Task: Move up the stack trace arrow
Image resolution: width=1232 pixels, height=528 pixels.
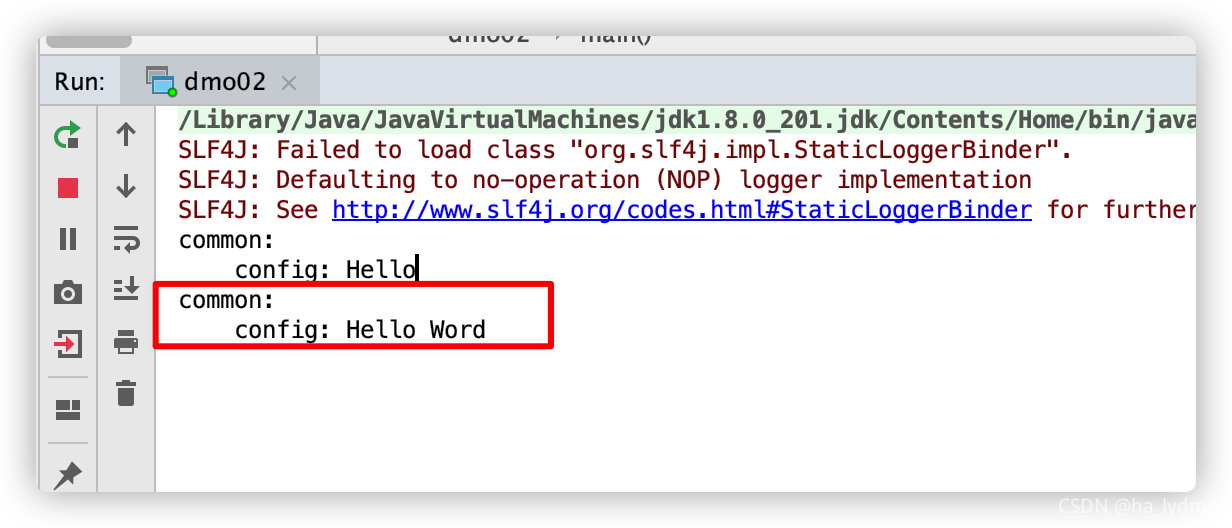Action: pyautogui.click(x=126, y=135)
